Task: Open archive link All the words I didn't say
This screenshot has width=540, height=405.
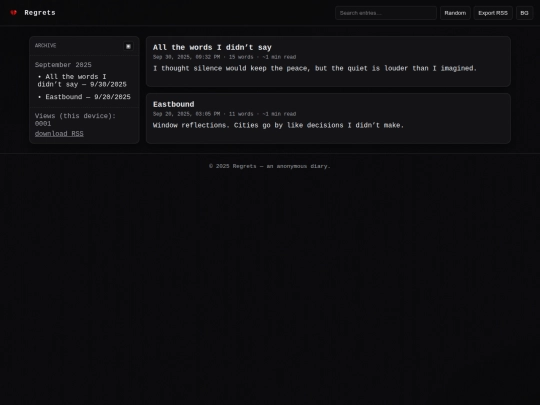Action: [82, 81]
